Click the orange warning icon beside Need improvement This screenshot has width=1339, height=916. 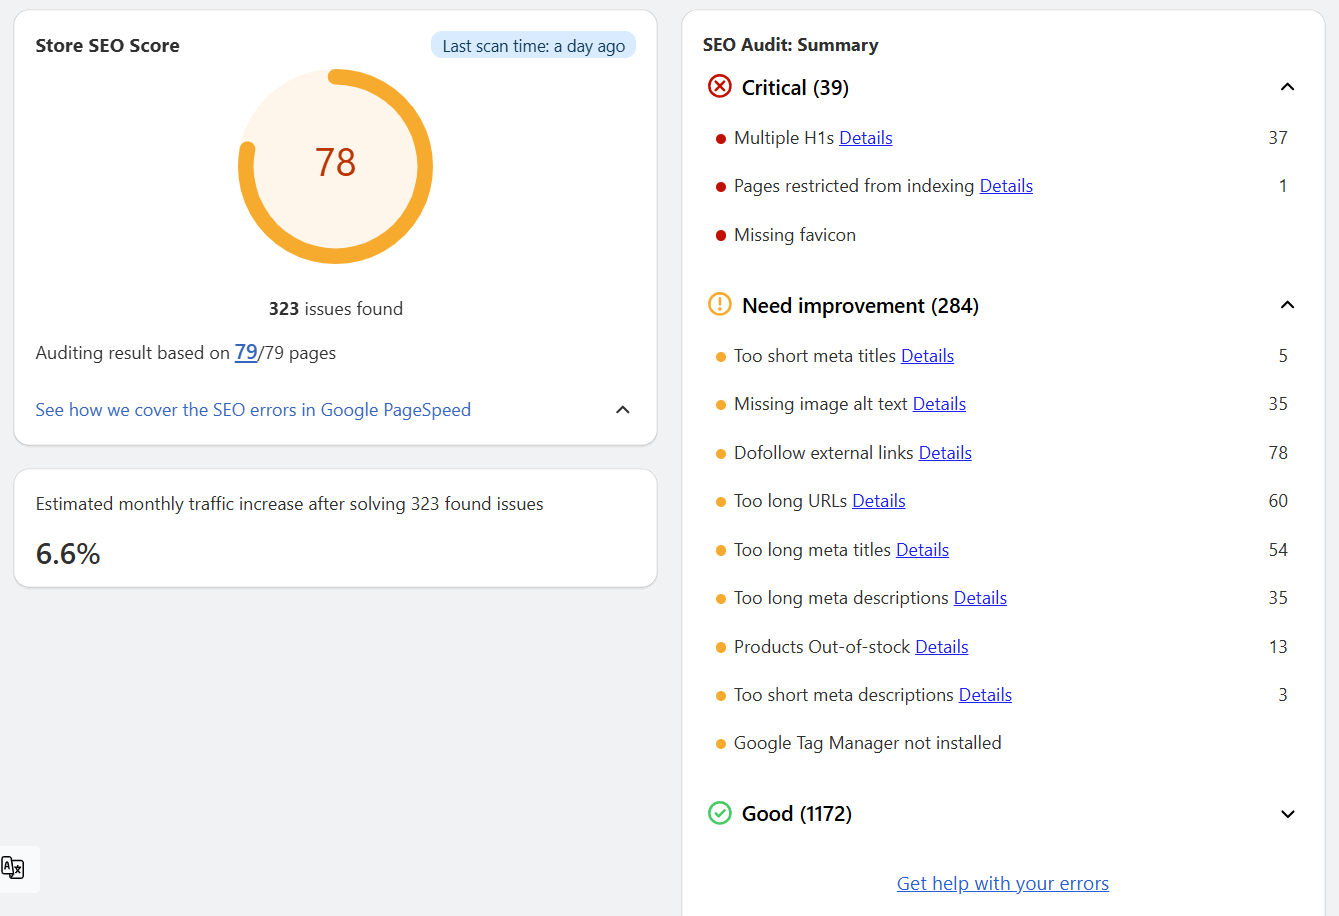pyautogui.click(x=719, y=304)
